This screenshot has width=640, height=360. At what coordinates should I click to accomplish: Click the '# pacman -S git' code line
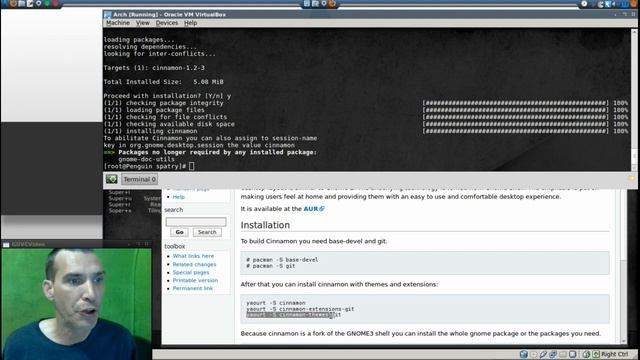[x=271, y=266]
